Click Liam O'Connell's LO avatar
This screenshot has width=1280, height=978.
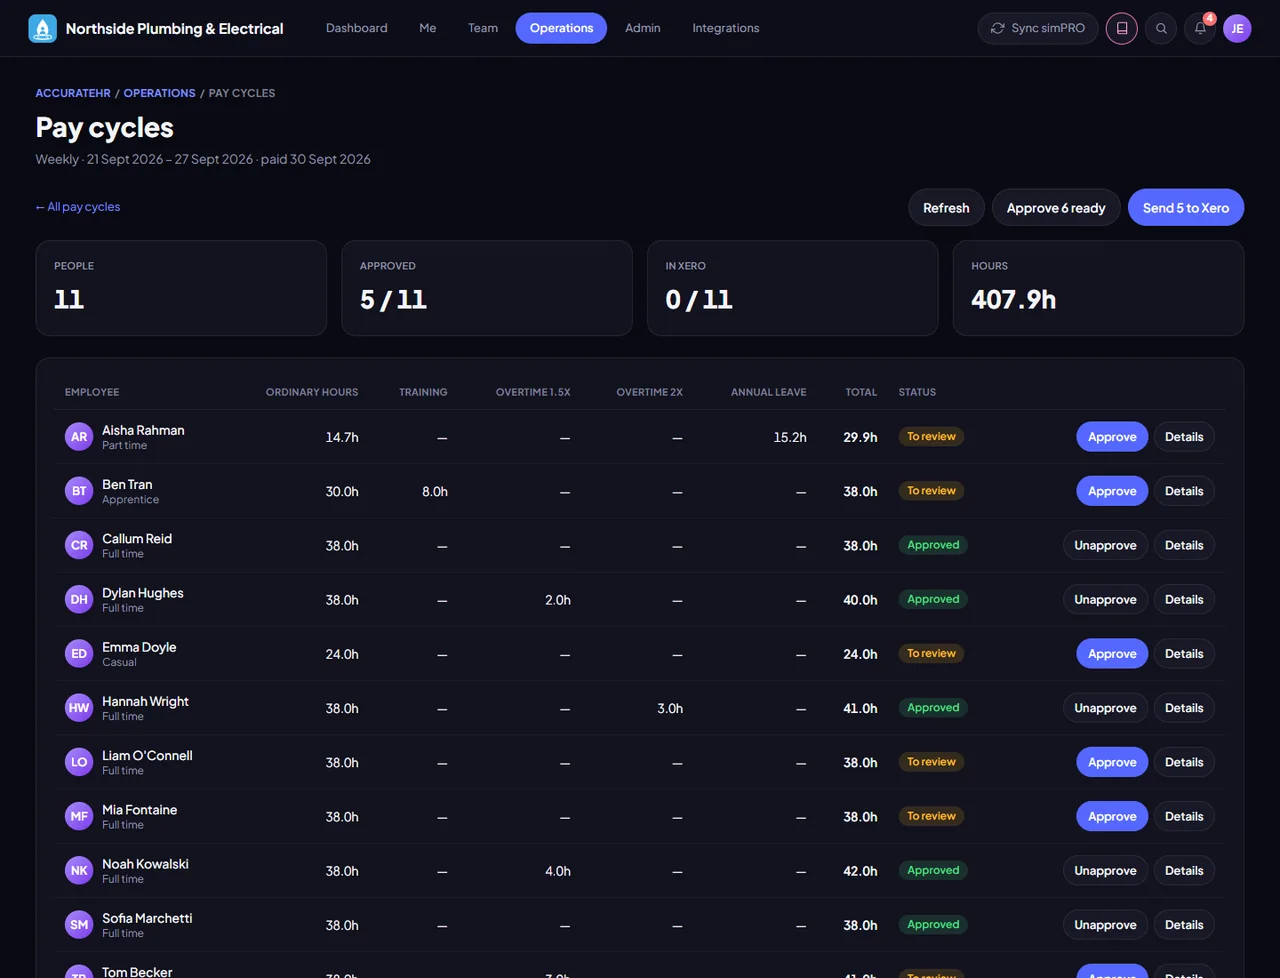(x=79, y=762)
